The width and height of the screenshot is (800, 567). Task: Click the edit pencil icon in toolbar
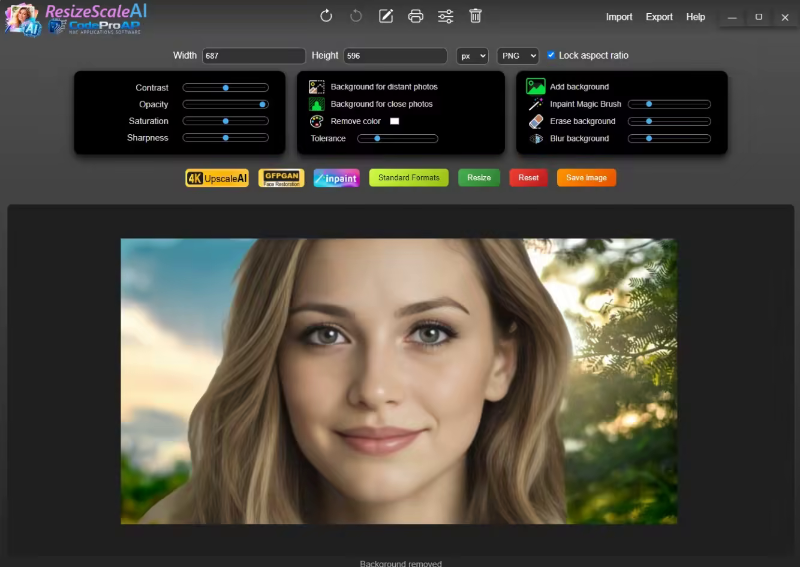386,16
